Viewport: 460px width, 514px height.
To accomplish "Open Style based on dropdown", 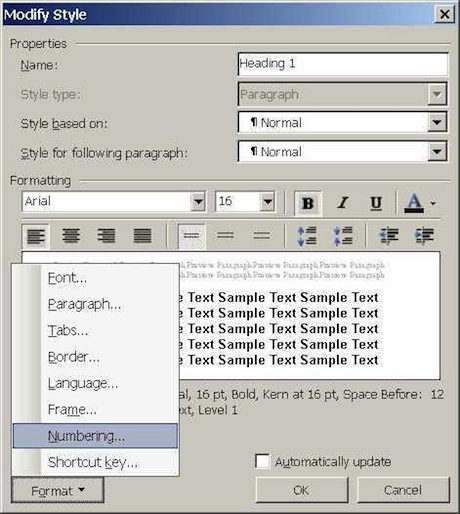I will pyautogui.click(x=437, y=122).
